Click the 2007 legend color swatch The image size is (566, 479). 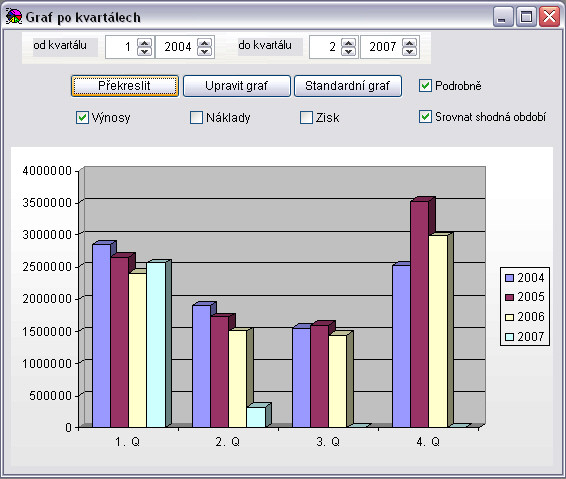(509, 337)
